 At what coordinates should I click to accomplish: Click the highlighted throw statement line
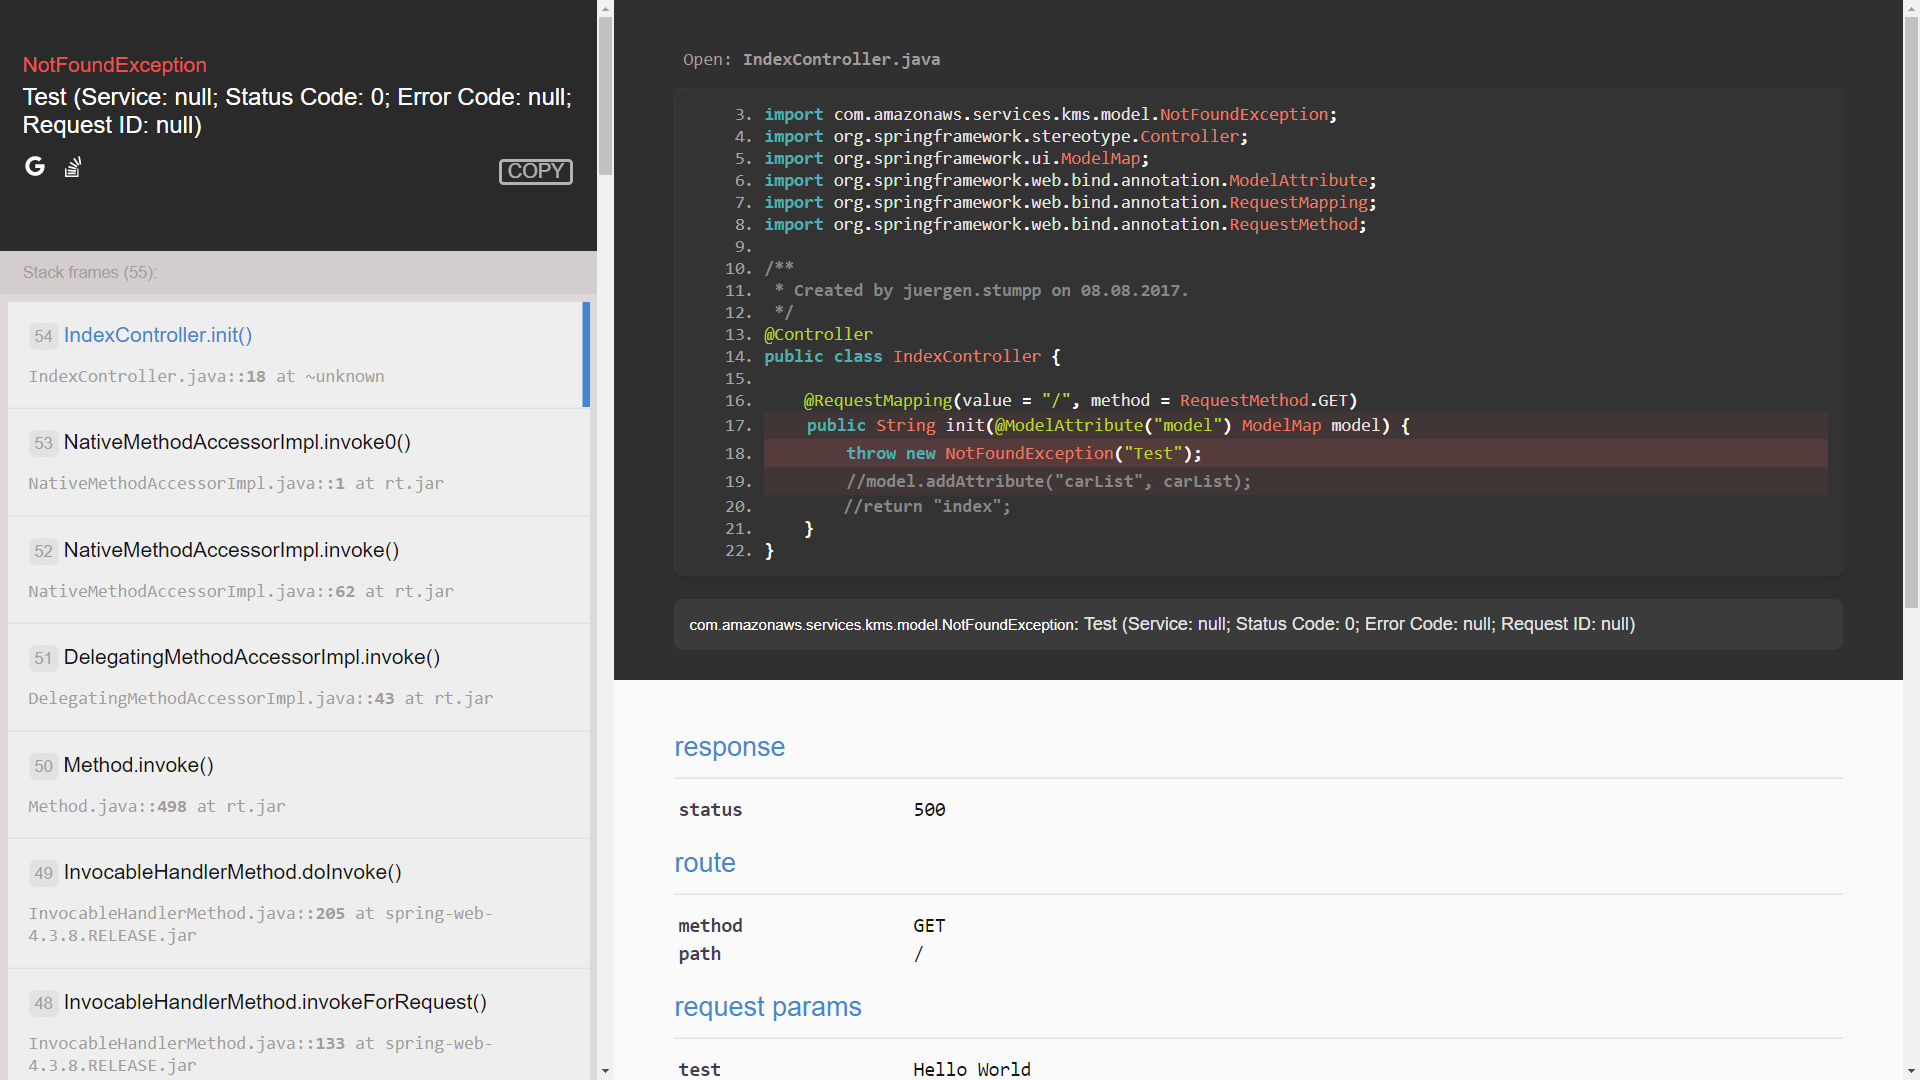[x=1023, y=453]
